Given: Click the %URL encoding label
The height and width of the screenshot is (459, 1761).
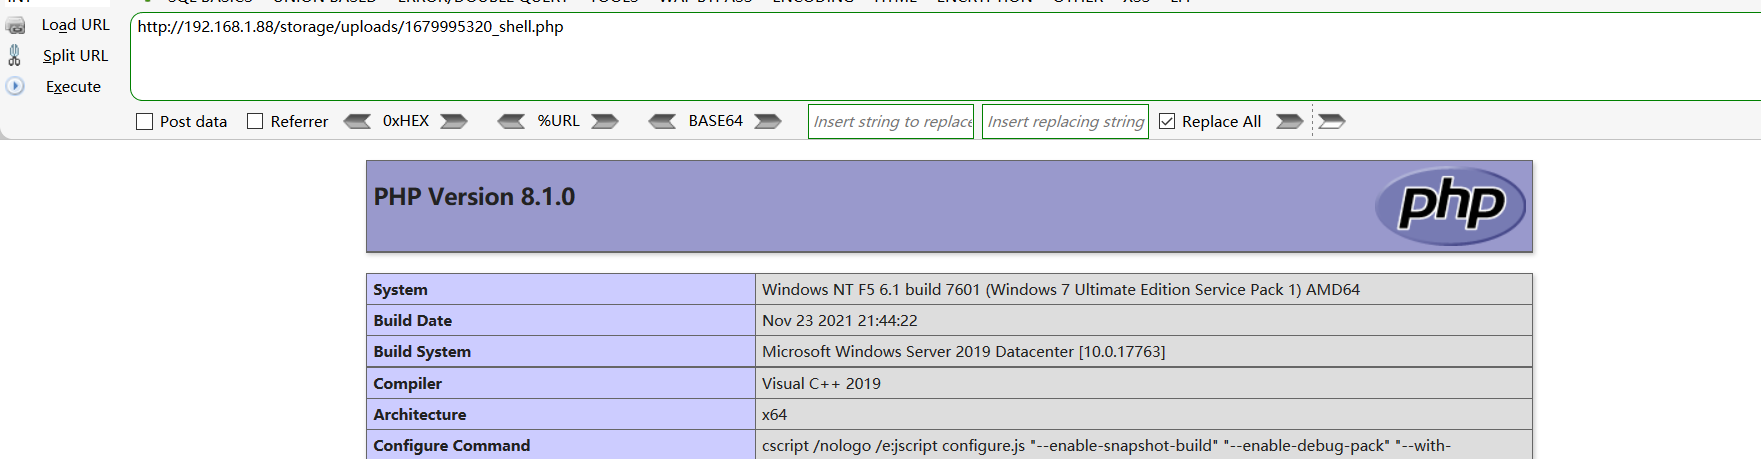Looking at the screenshot, I should pos(558,121).
